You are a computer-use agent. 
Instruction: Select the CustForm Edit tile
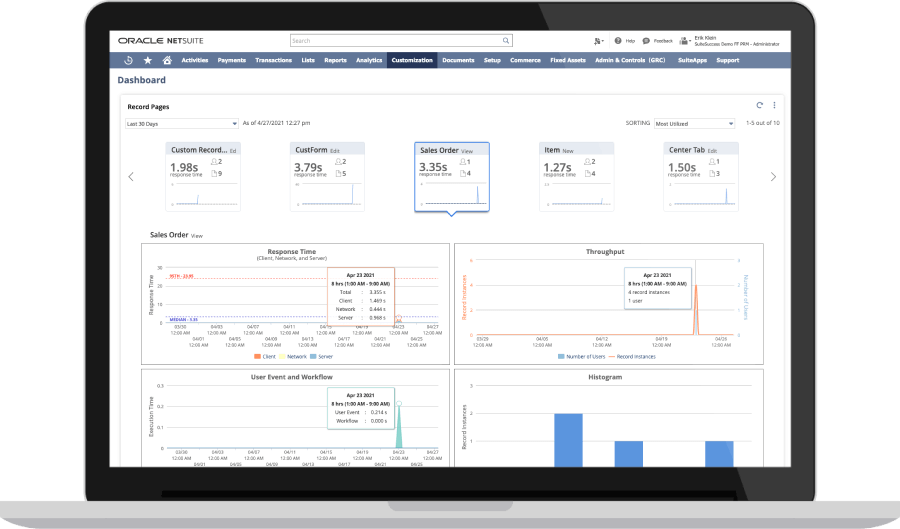tap(328, 176)
